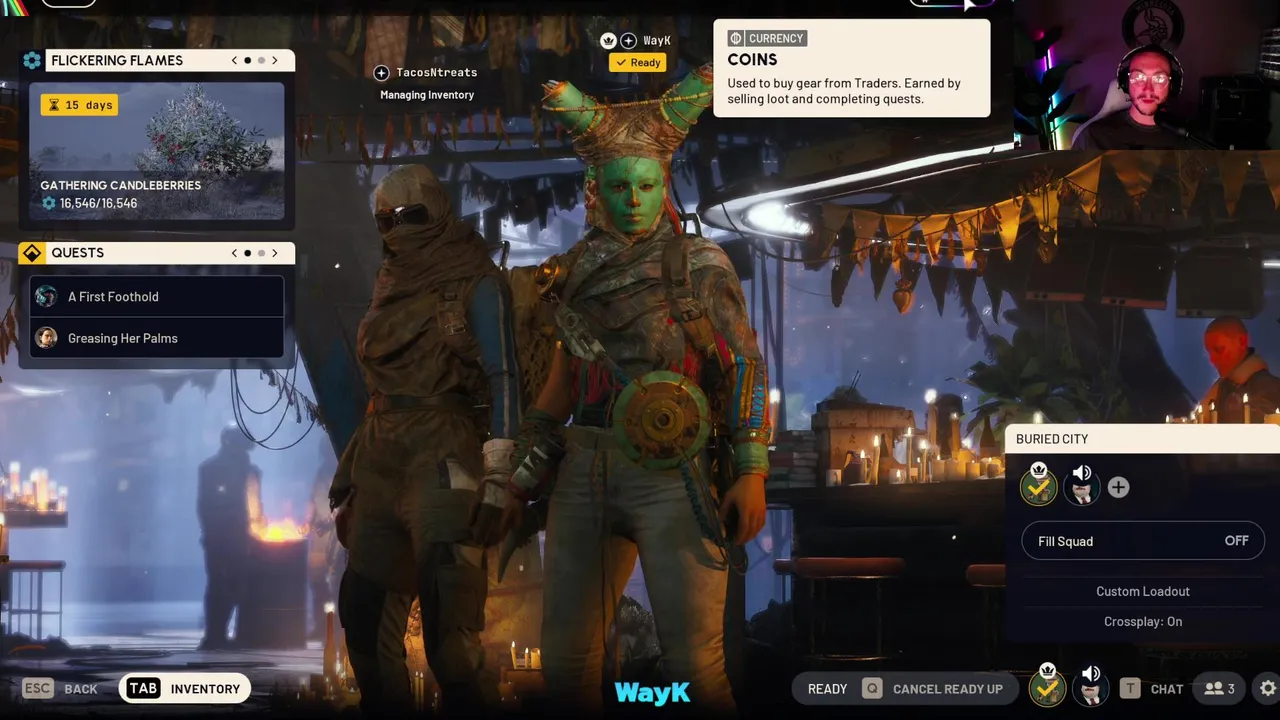Viewport: 1280px width, 720px height.
Task: Select second page dot in Quests
Action: point(262,253)
